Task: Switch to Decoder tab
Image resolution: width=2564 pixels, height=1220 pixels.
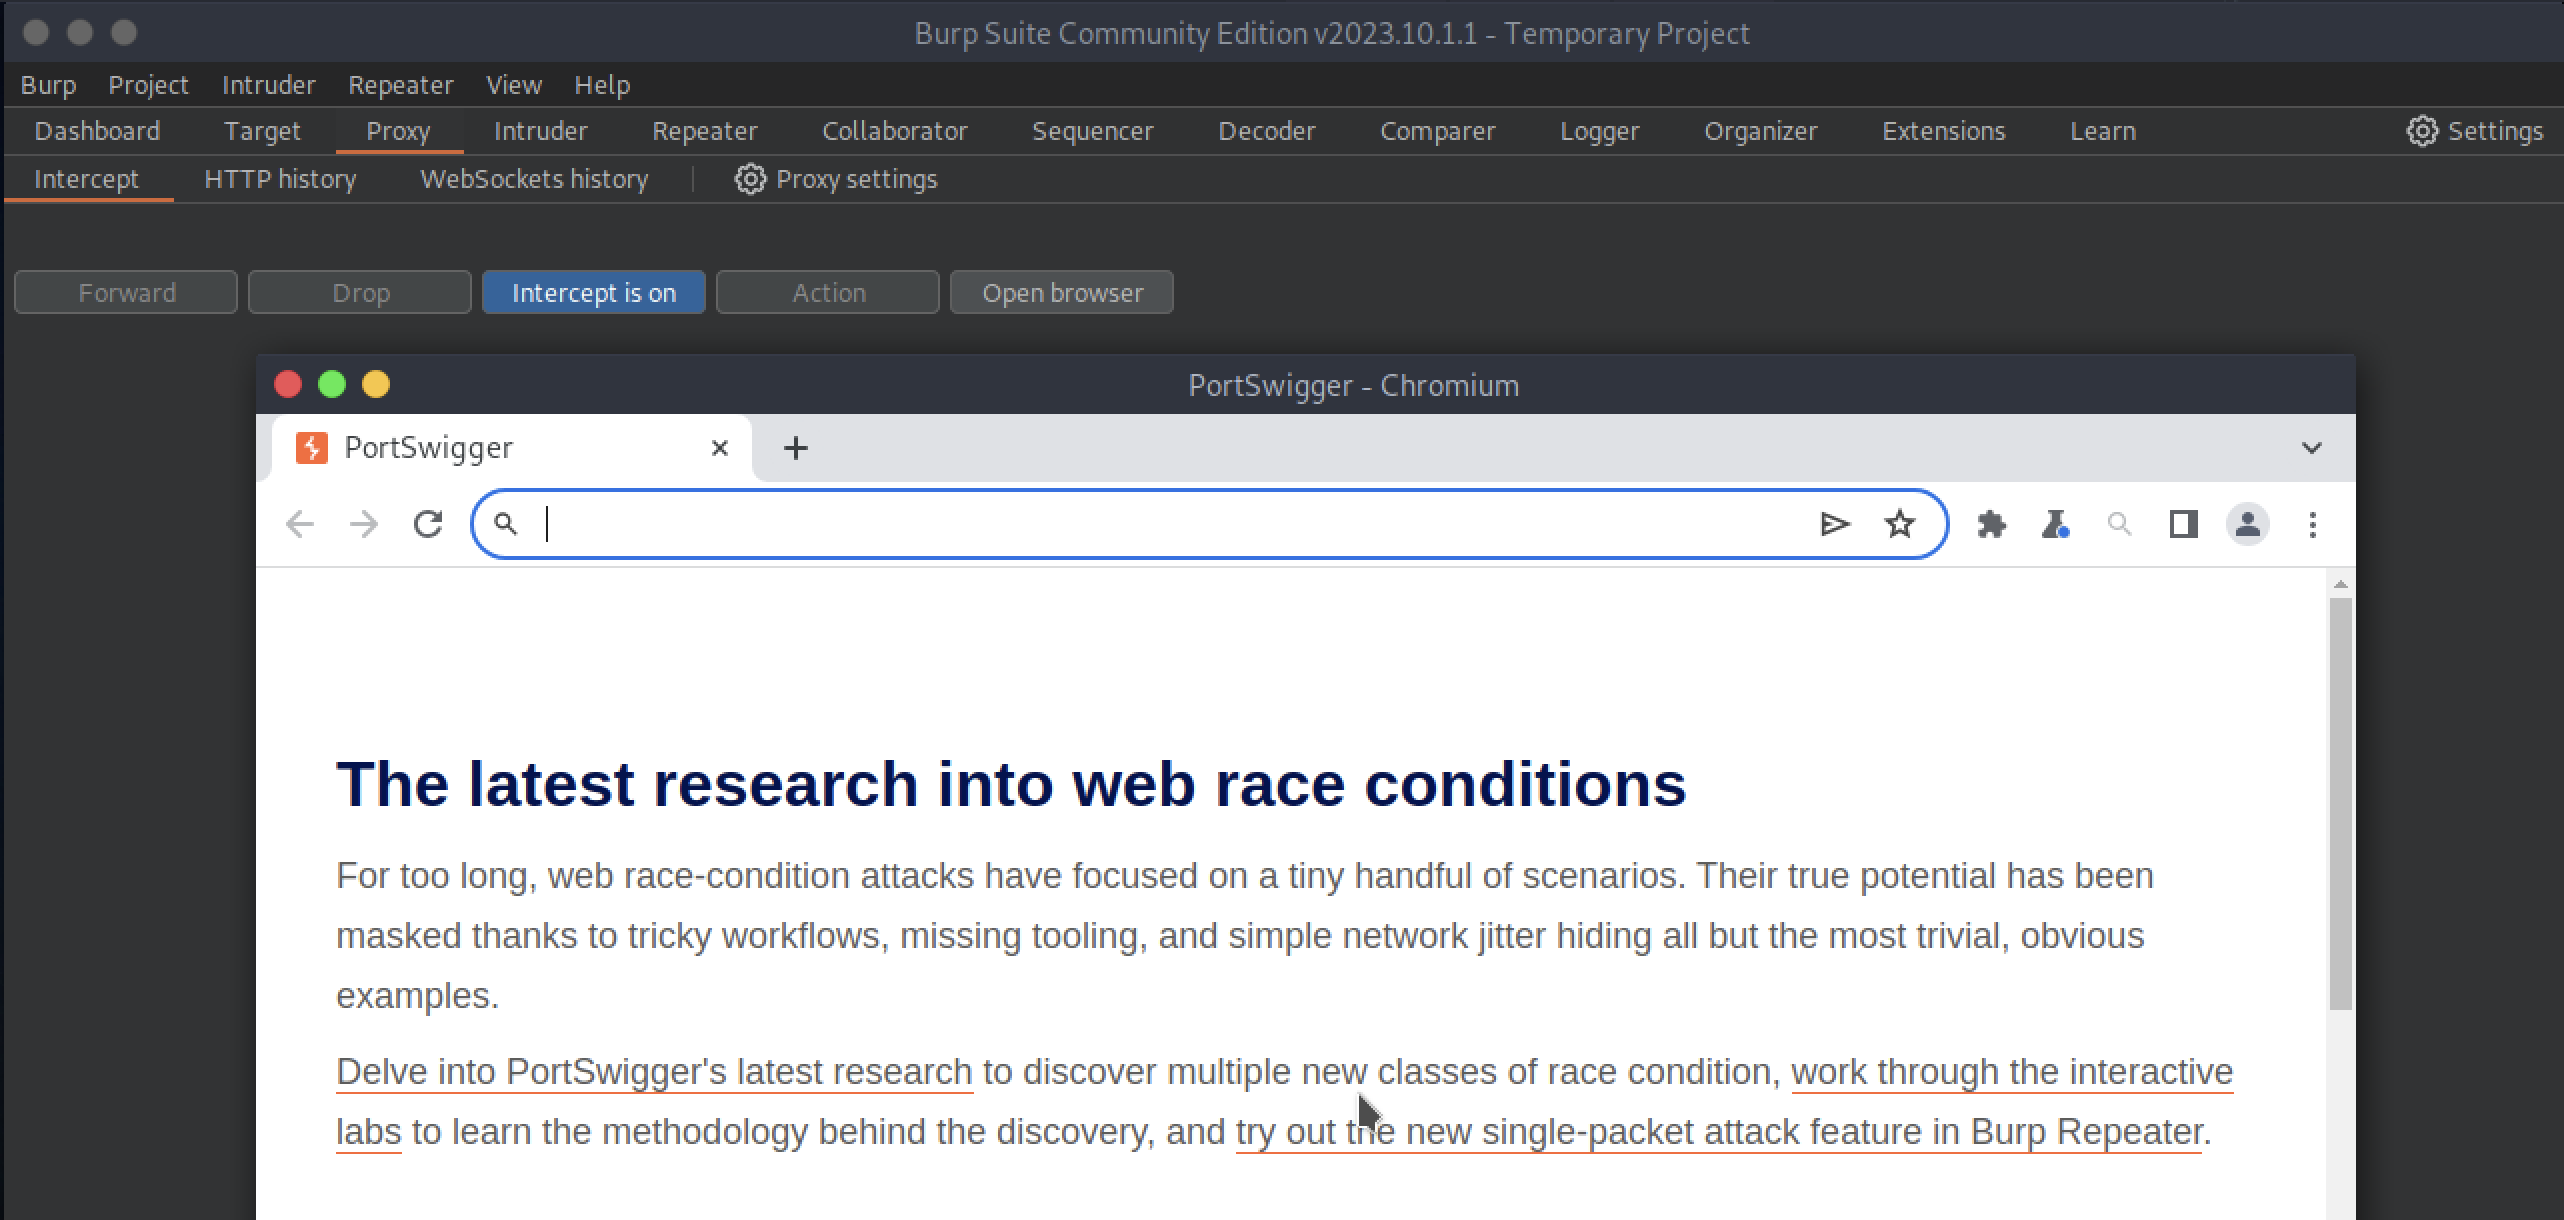Action: [1267, 131]
